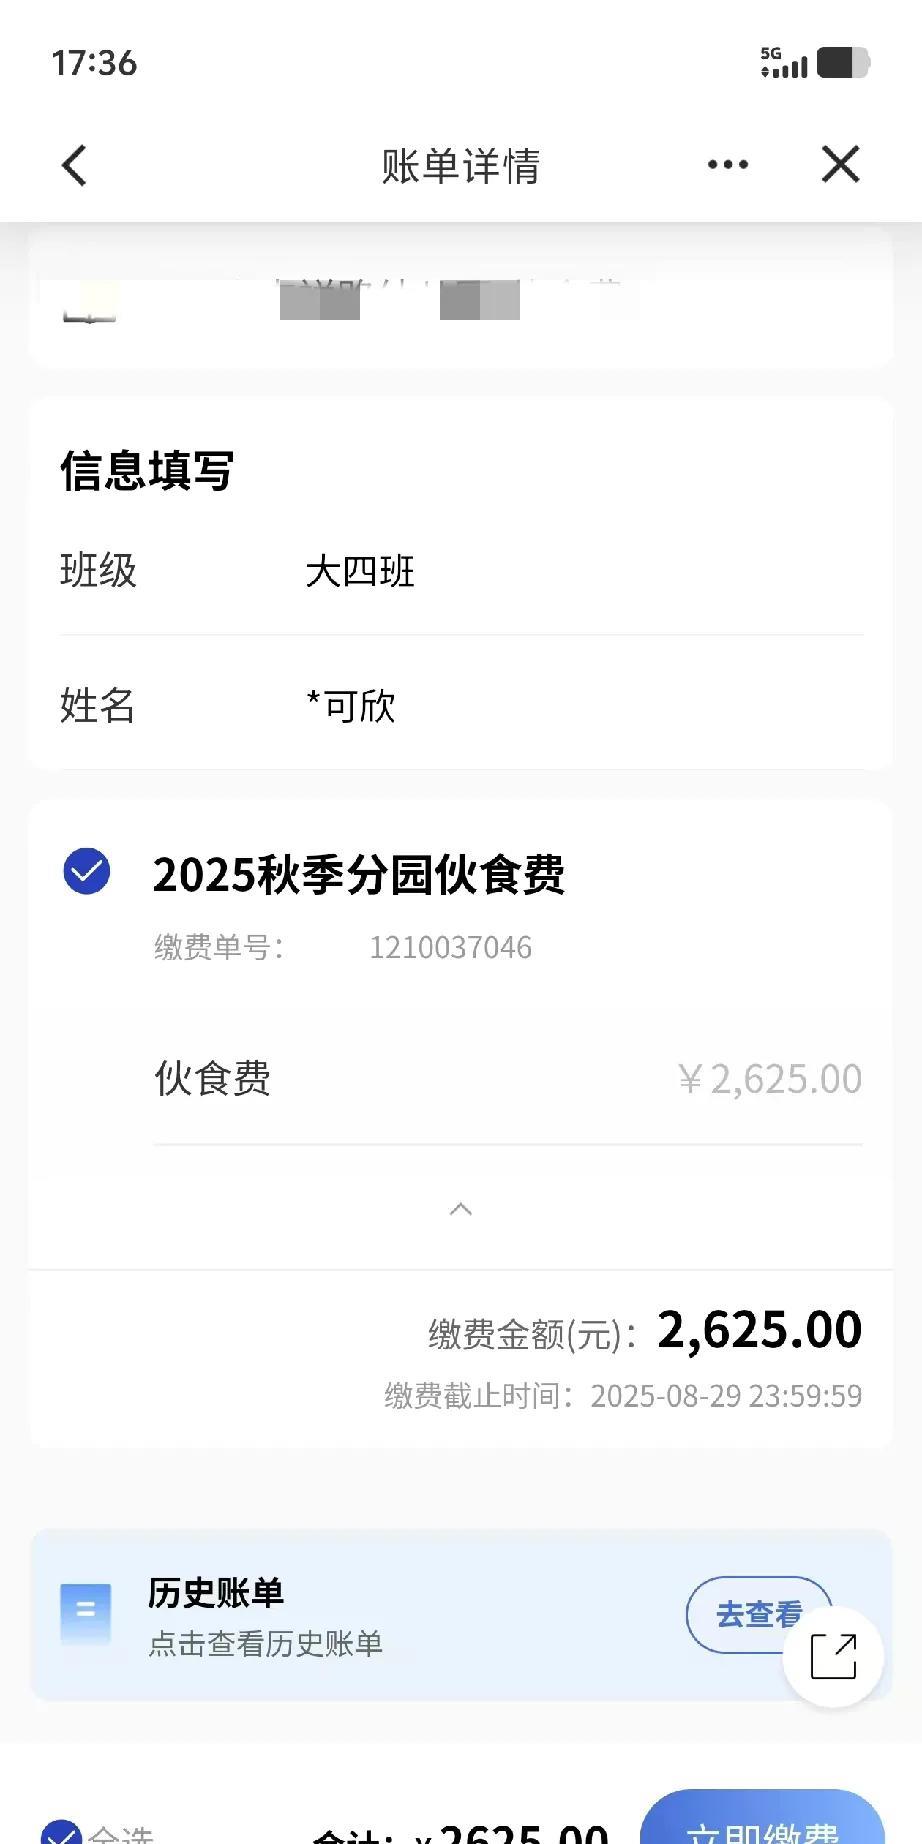Uncheck the 2025秋季分园伙食费 bill checkbox
The width and height of the screenshot is (922, 1844).
(87, 871)
